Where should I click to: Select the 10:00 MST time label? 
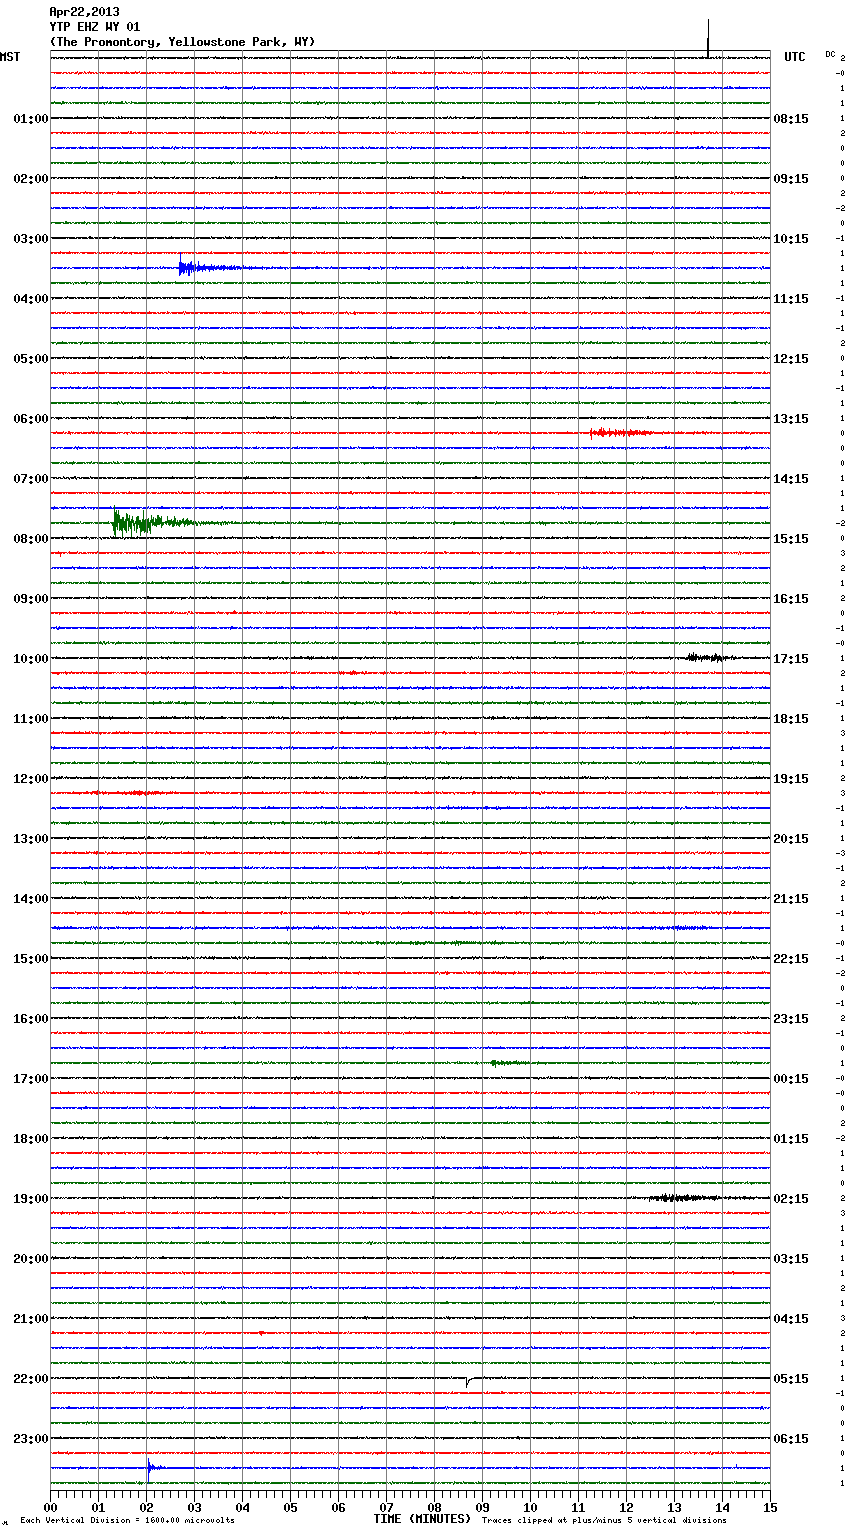31,659
